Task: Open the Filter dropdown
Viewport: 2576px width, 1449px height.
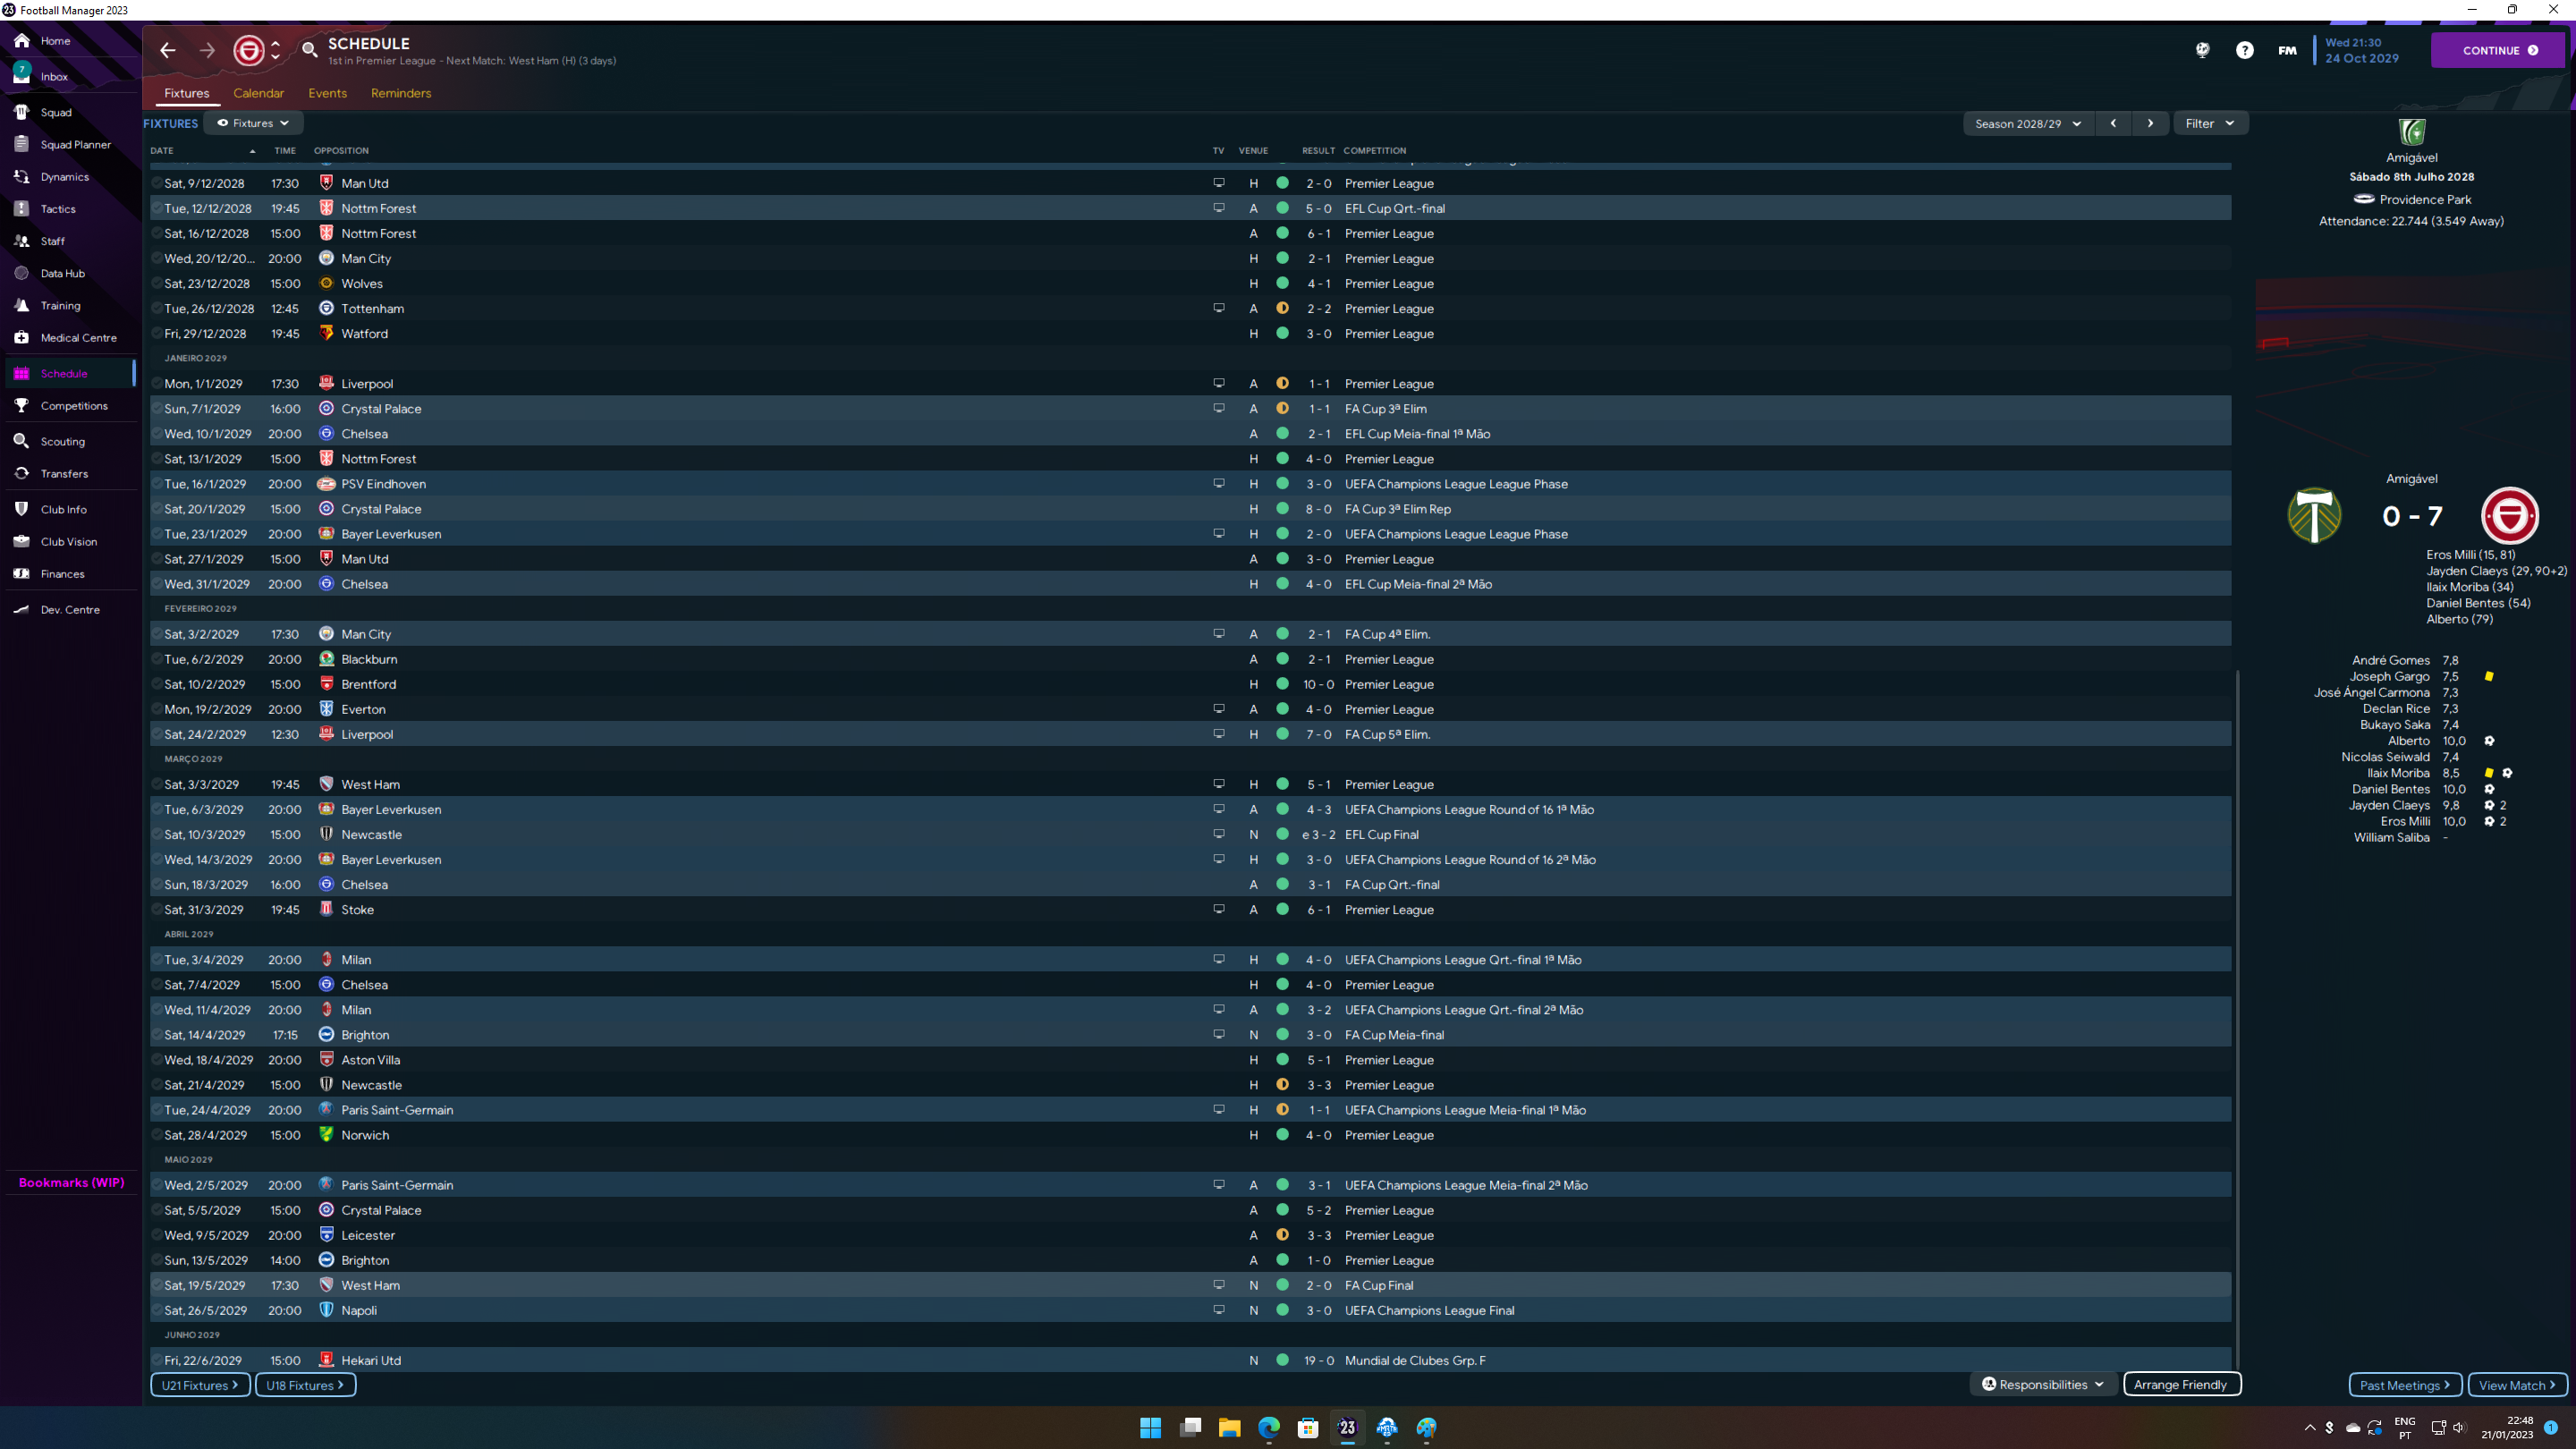Action: pyautogui.click(x=2210, y=124)
